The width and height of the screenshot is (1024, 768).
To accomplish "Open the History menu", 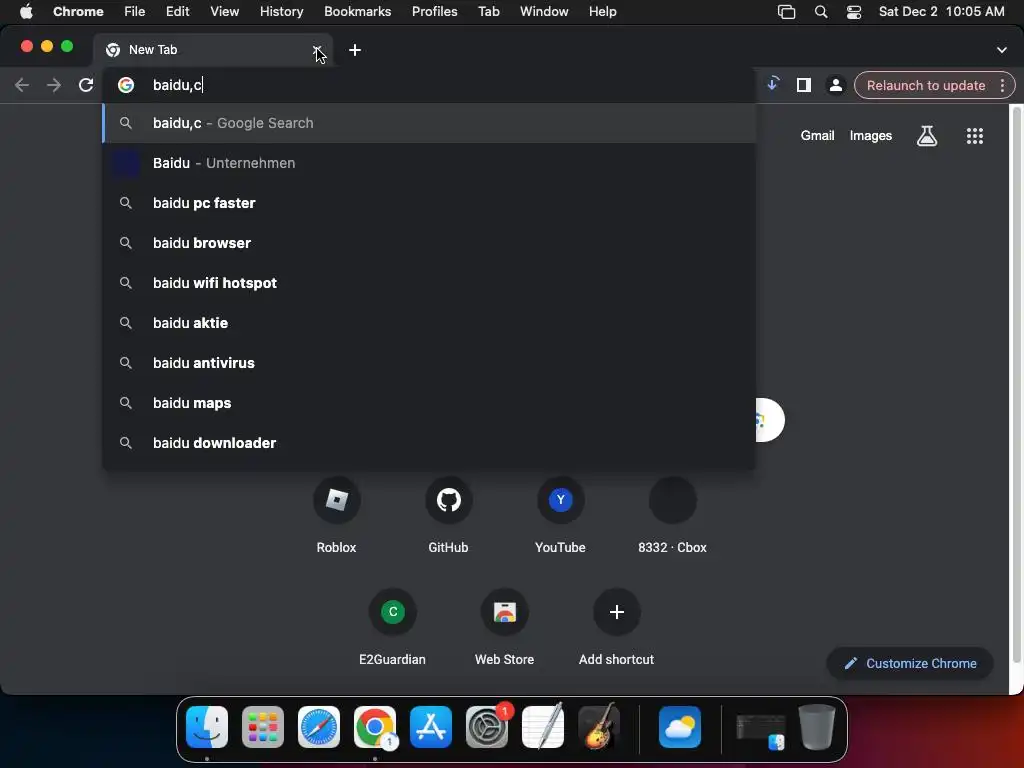I will pyautogui.click(x=281, y=12).
